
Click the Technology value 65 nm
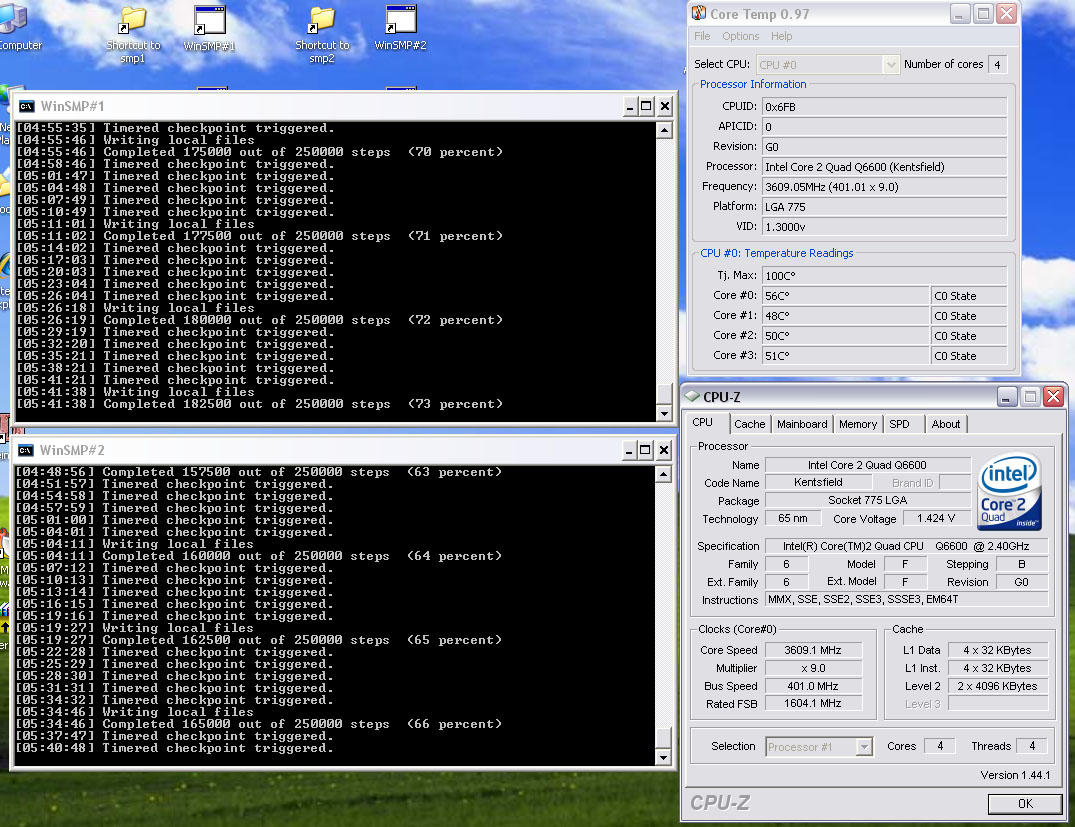tap(793, 518)
